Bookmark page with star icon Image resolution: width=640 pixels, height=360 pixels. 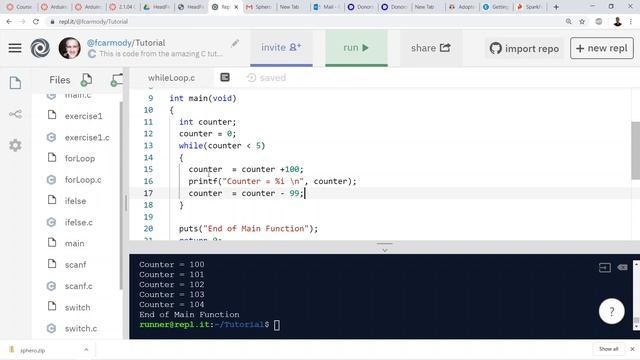[582, 22]
